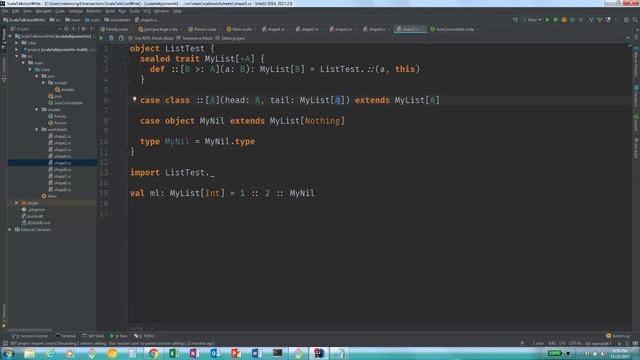The width and height of the screenshot is (640, 360).
Task: Open the Help menu
Action: point(177,11)
